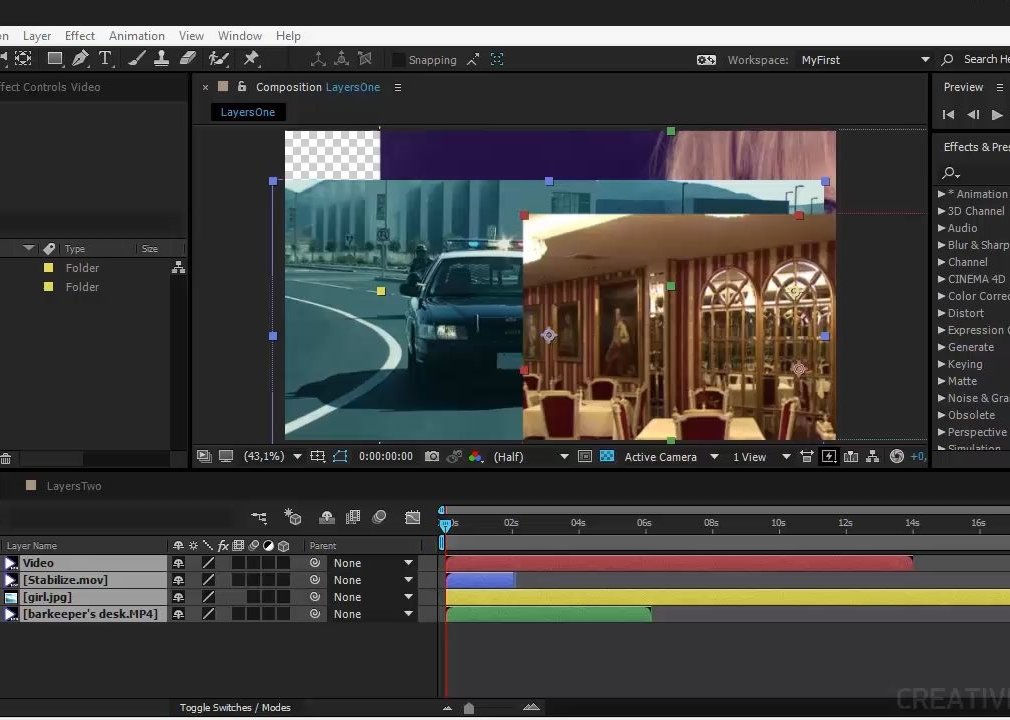Open the resolution dropdown showing Half
1010x720 pixels.
[x=531, y=457]
